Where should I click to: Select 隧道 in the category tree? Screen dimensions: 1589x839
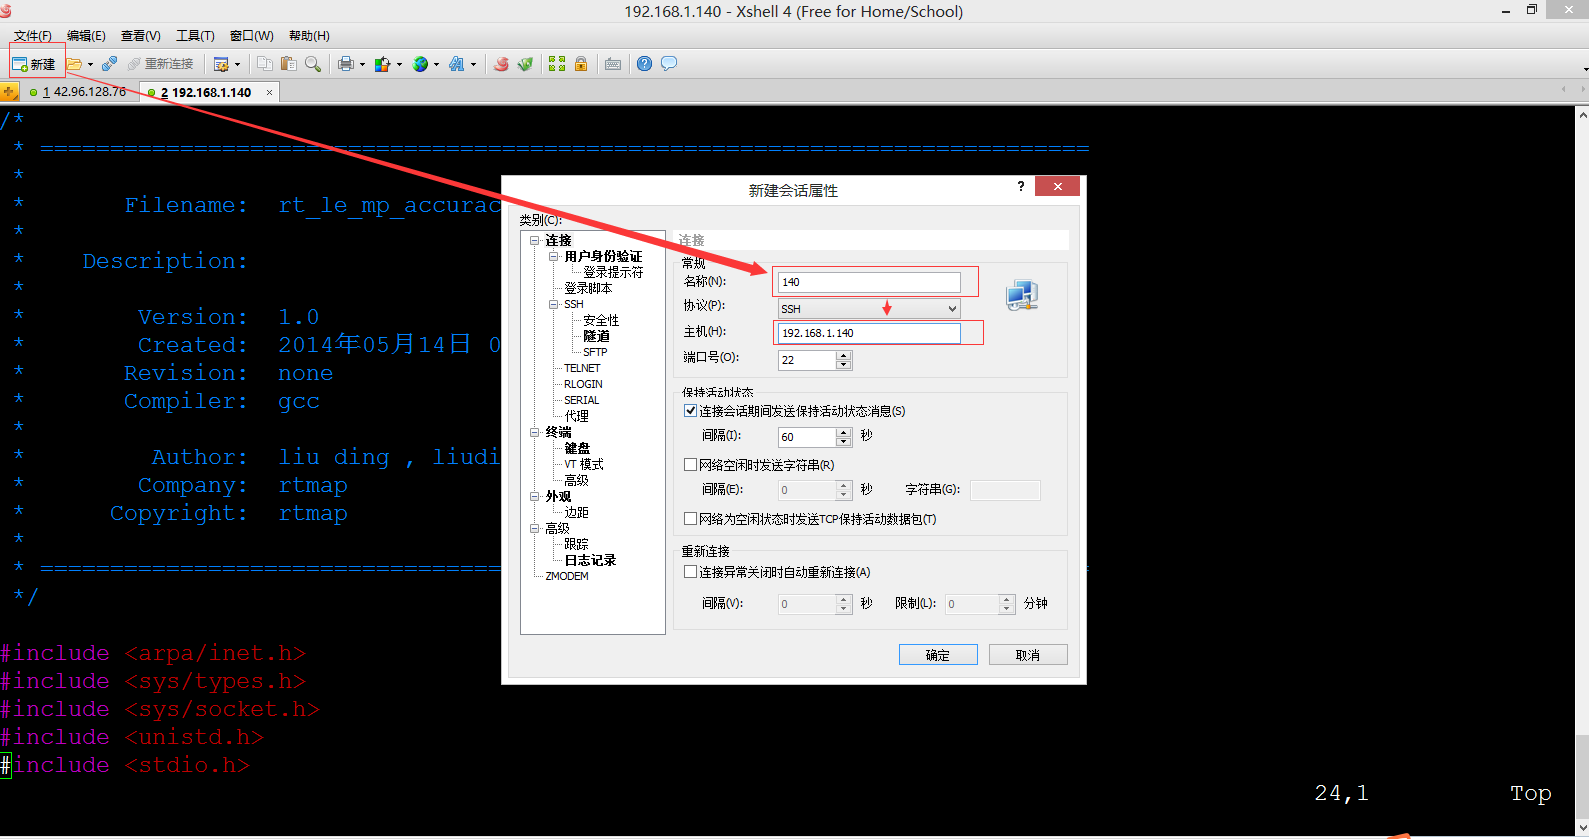(x=596, y=336)
